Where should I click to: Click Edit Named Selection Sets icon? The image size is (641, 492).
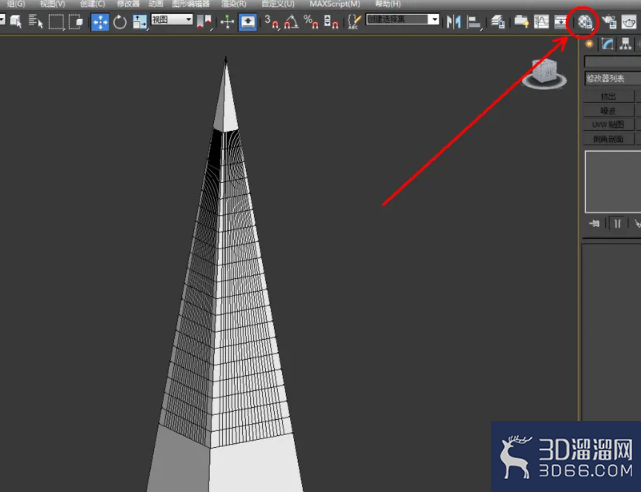pyautogui.click(x=354, y=22)
